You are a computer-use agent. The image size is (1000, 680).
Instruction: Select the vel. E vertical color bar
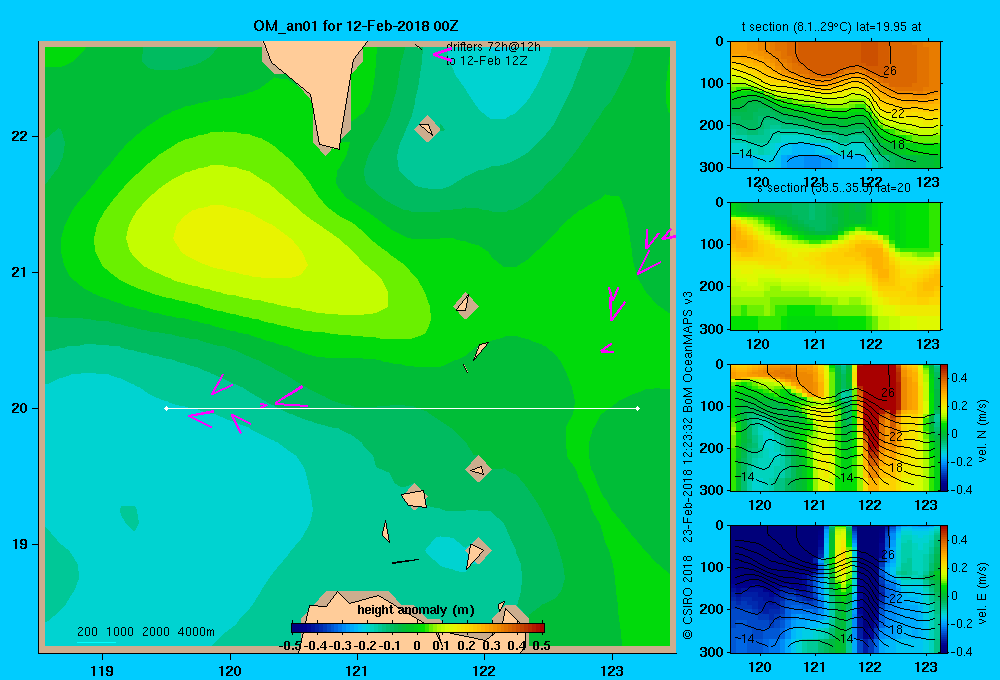point(944,589)
